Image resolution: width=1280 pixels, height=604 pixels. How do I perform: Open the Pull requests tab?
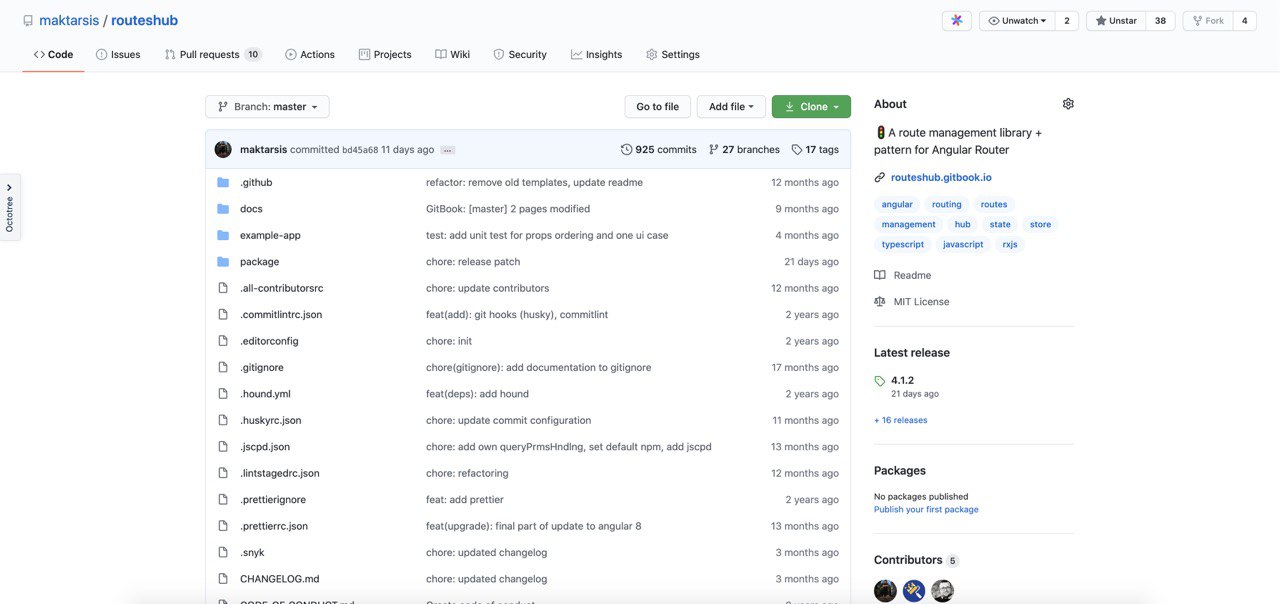(213, 54)
